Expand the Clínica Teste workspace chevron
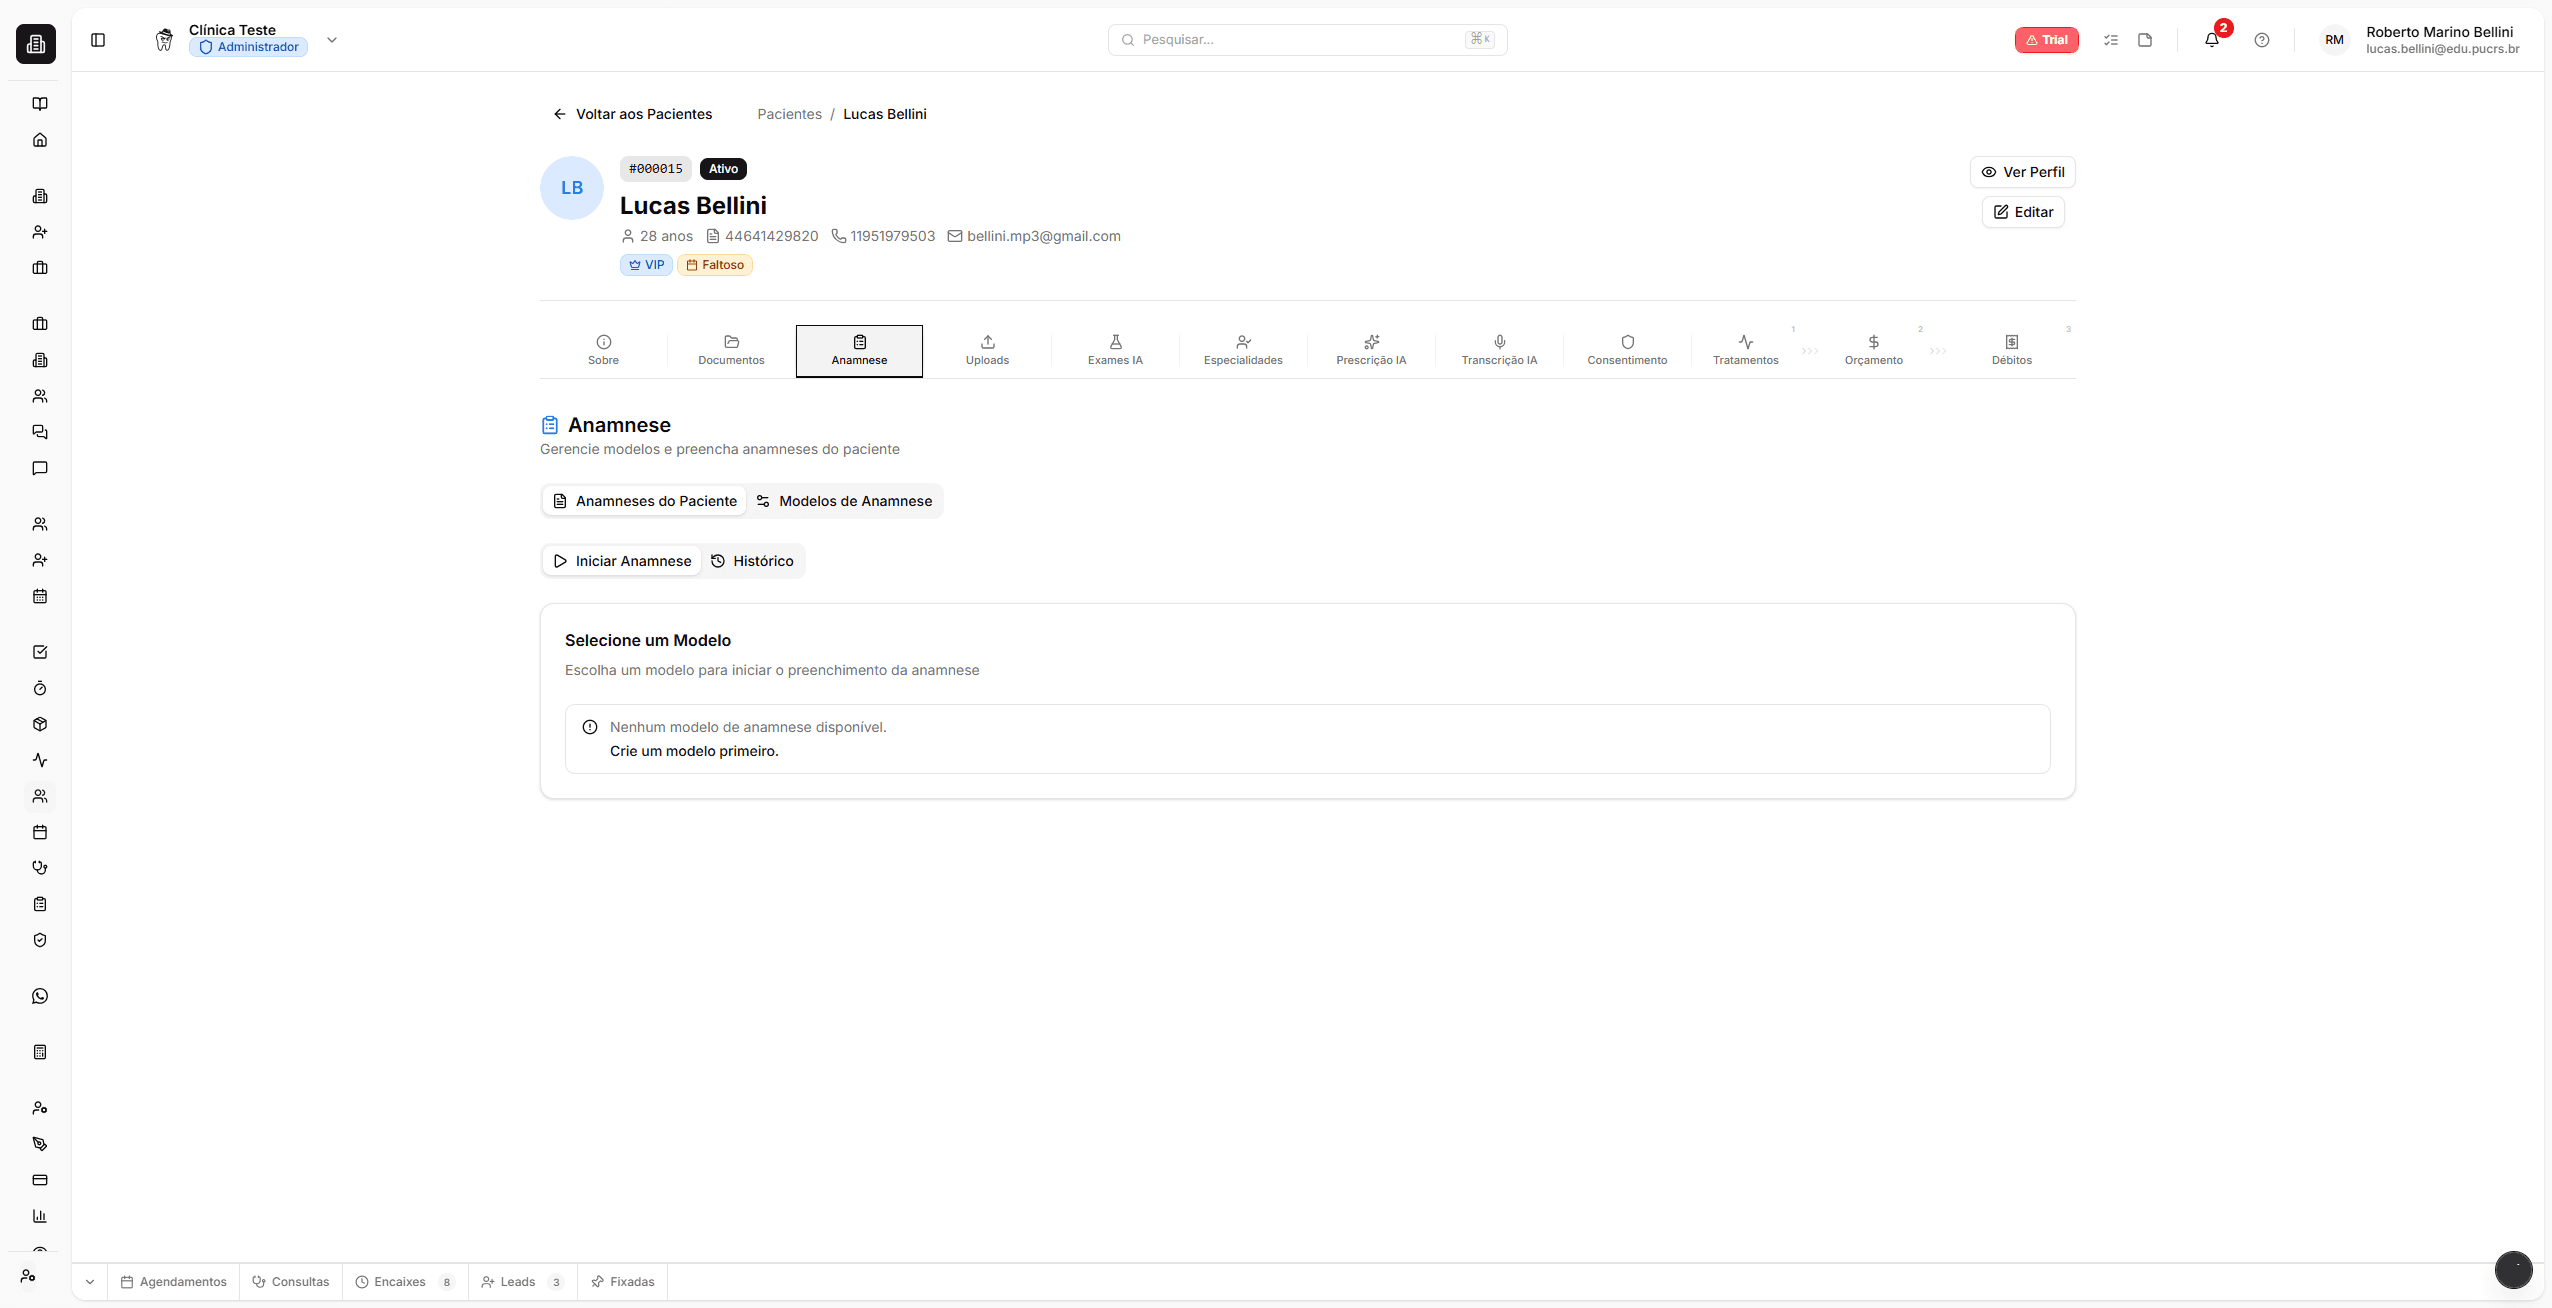 (331, 40)
